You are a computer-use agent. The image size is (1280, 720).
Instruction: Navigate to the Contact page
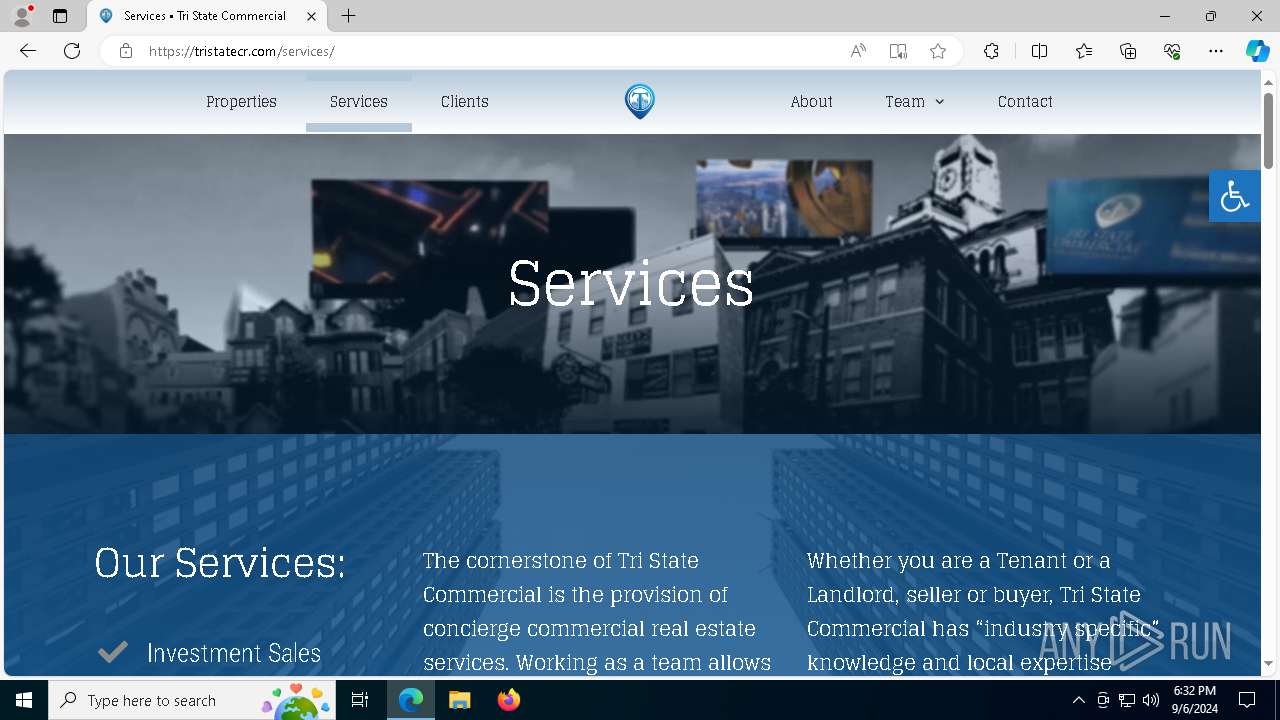pos(1025,102)
